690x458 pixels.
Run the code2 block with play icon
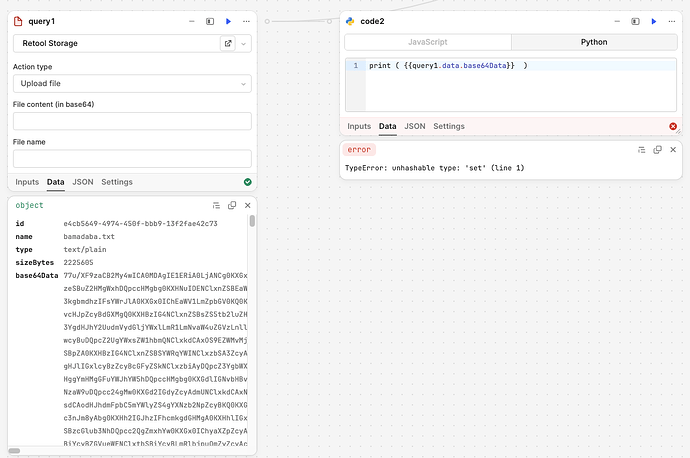click(653, 21)
